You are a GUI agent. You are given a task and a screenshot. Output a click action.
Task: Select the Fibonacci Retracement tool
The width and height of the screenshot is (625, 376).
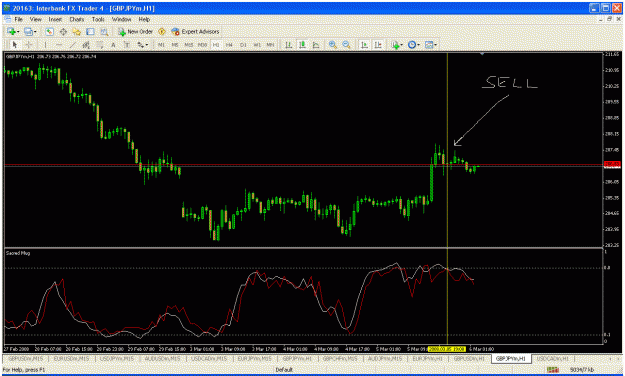[100, 45]
